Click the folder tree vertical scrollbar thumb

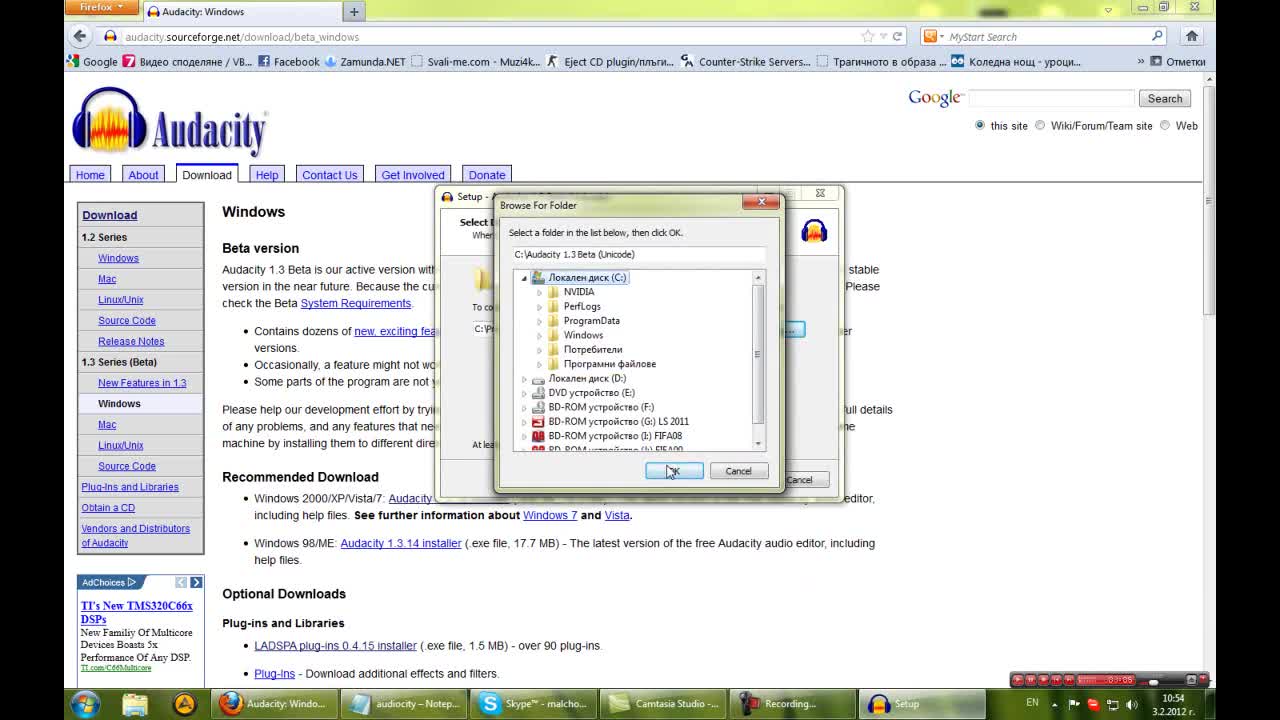(758, 352)
